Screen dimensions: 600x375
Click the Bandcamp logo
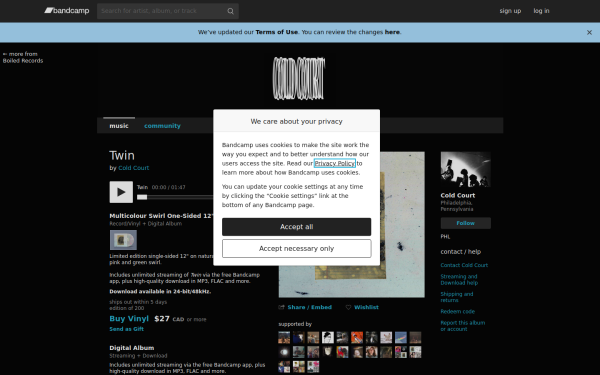pos(67,11)
